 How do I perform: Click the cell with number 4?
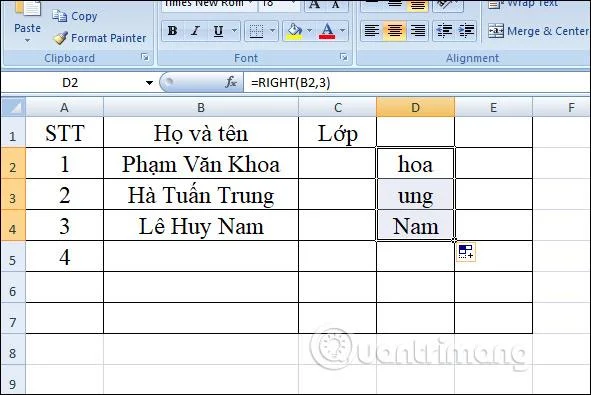(64, 257)
